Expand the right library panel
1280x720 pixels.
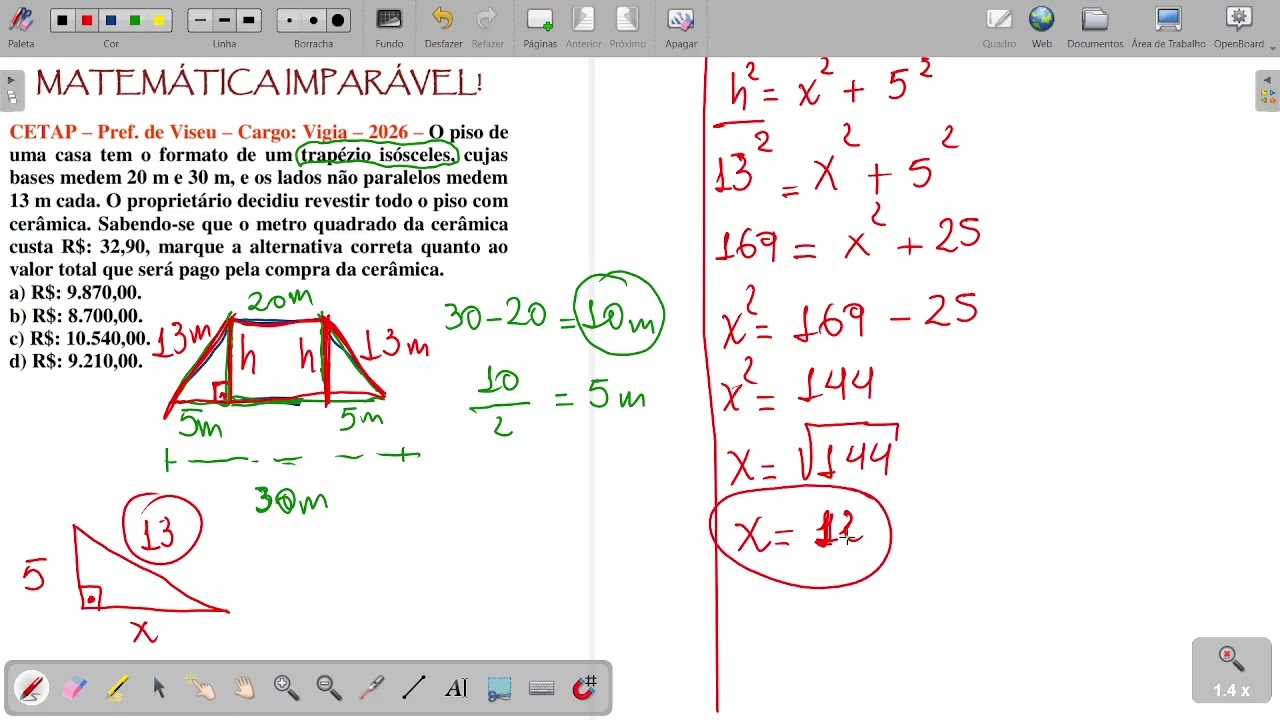click(1268, 91)
